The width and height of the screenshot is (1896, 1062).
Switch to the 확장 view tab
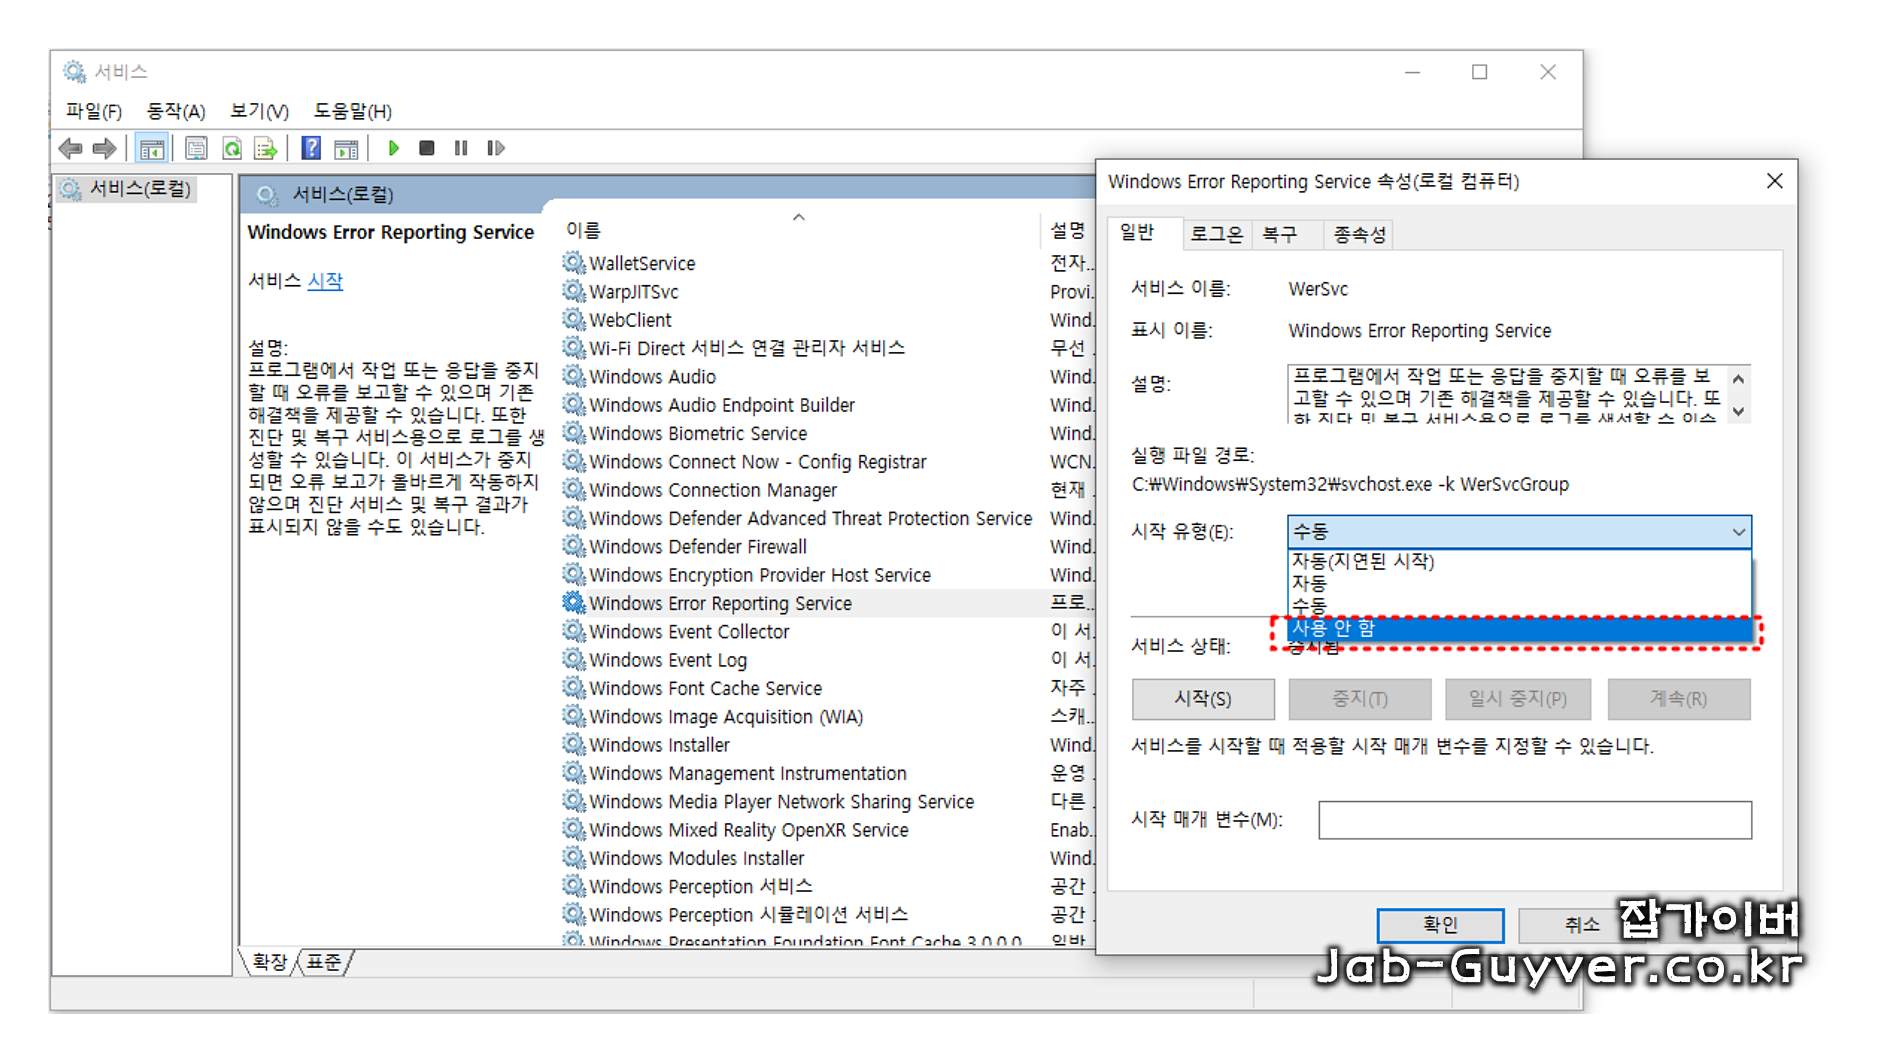click(x=269, y=962)
